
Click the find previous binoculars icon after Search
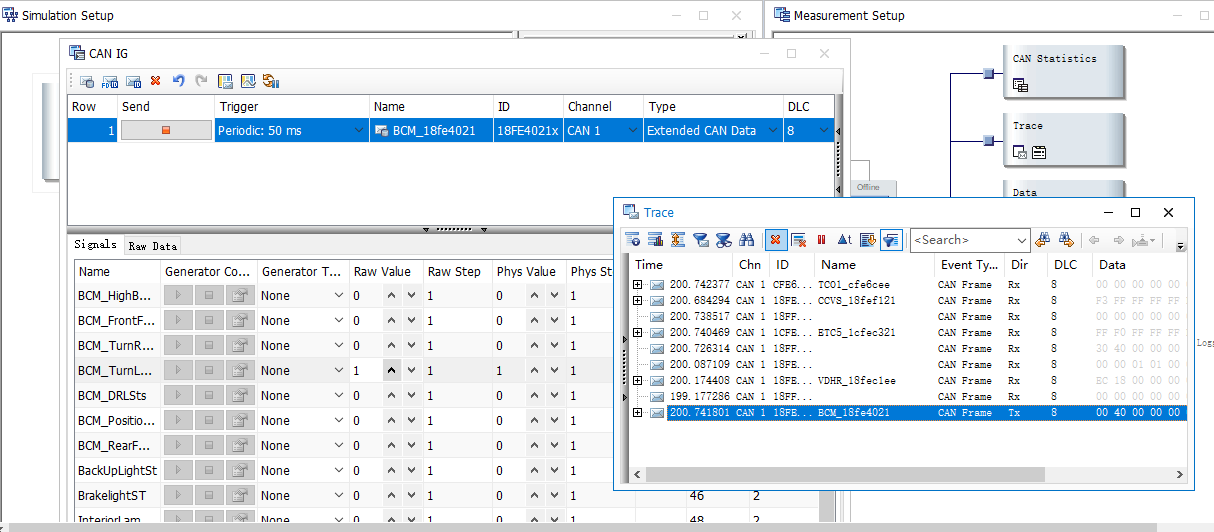(x=1043, y=240)
